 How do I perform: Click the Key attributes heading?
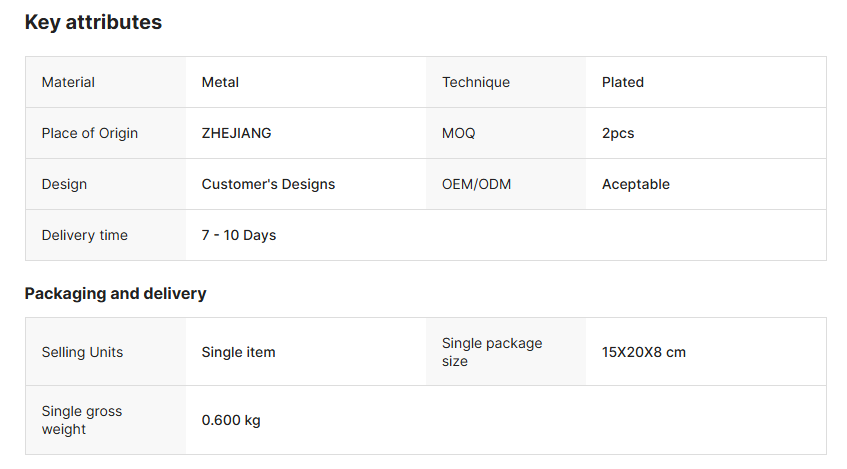coord(93,22)
